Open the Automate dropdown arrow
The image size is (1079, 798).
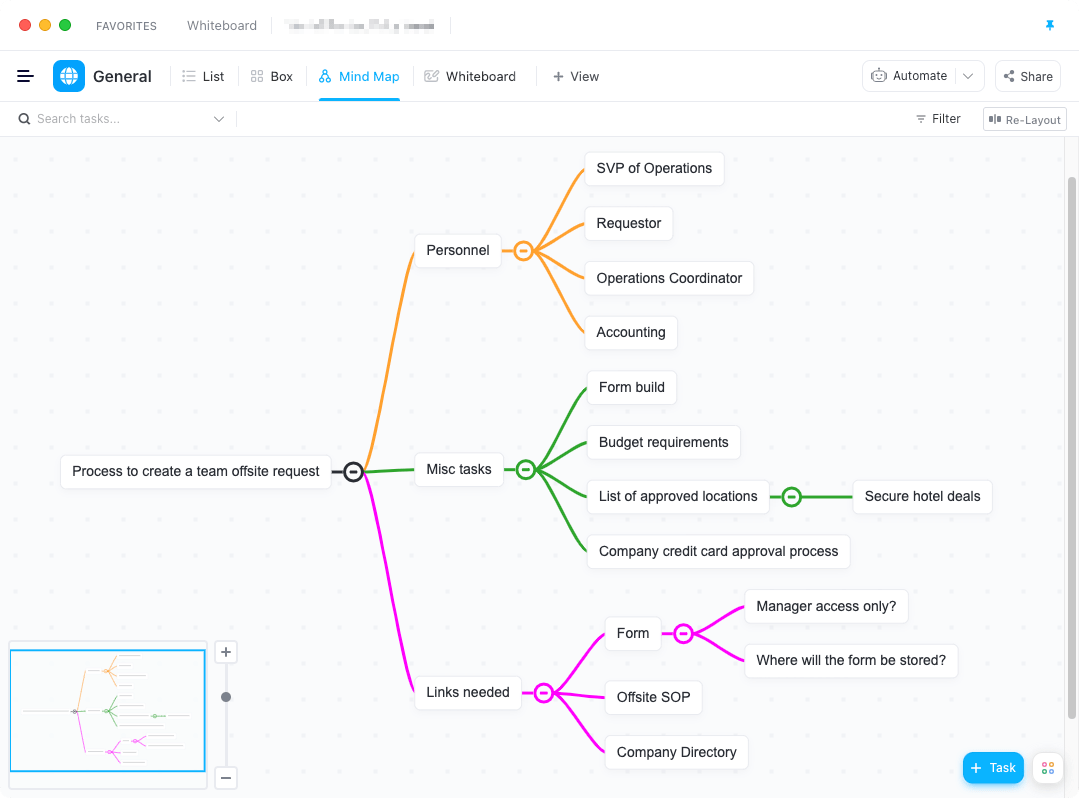pos(968,76)
